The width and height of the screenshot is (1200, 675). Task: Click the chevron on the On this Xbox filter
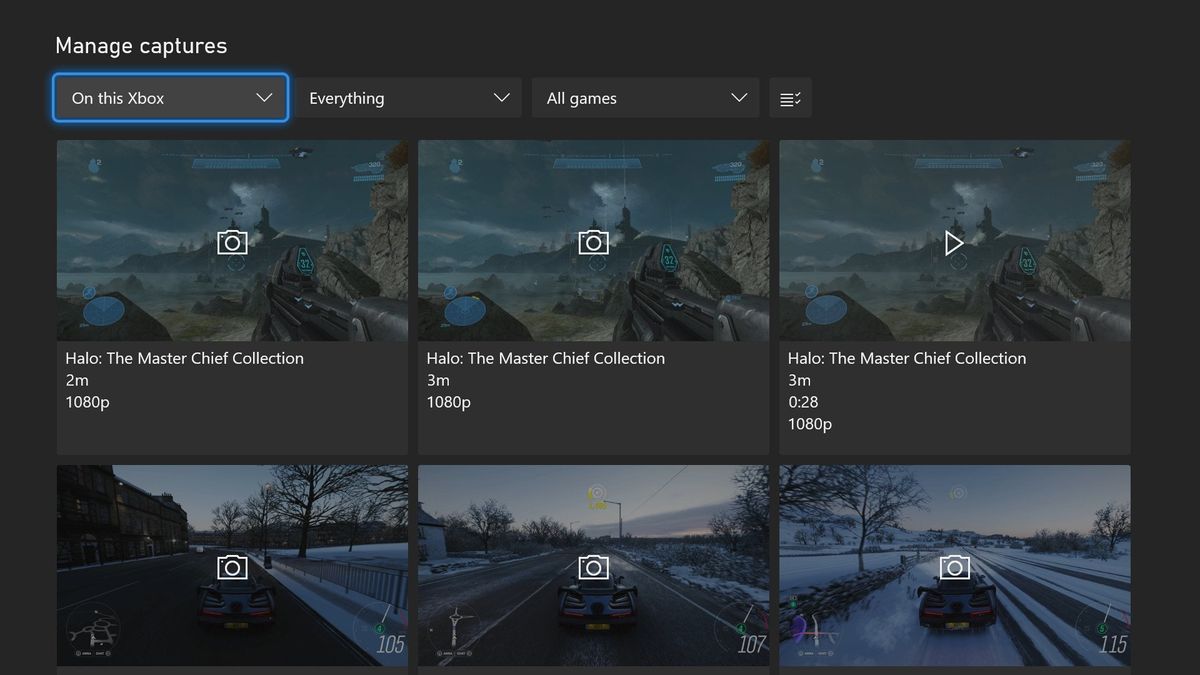click(x=264, y=97)
